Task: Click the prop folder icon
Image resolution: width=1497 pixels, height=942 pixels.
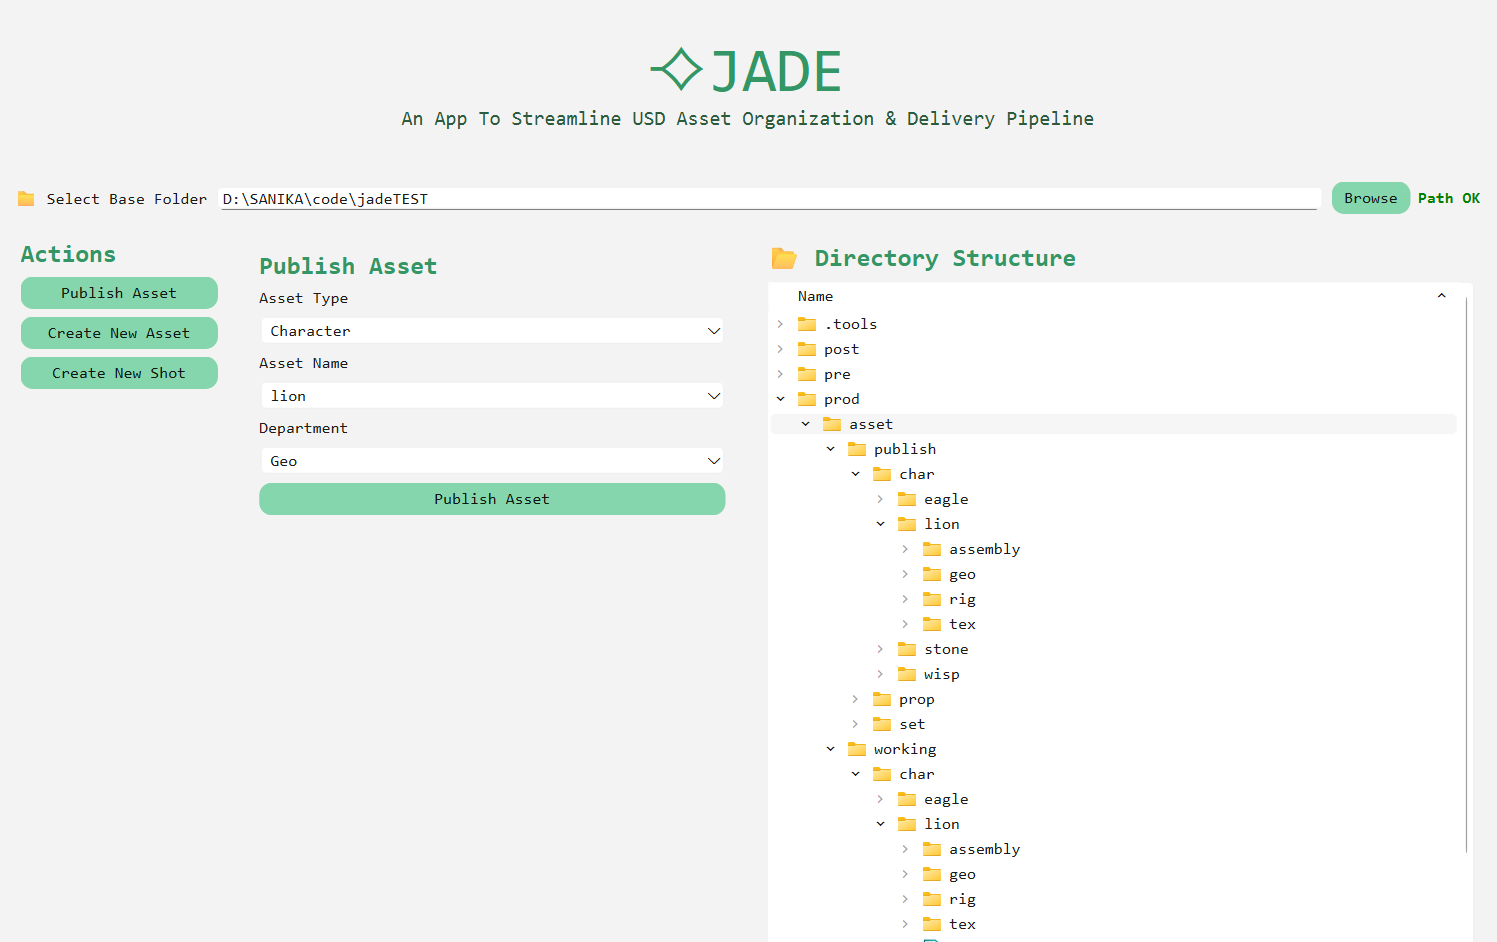Action: pos(882,699)
